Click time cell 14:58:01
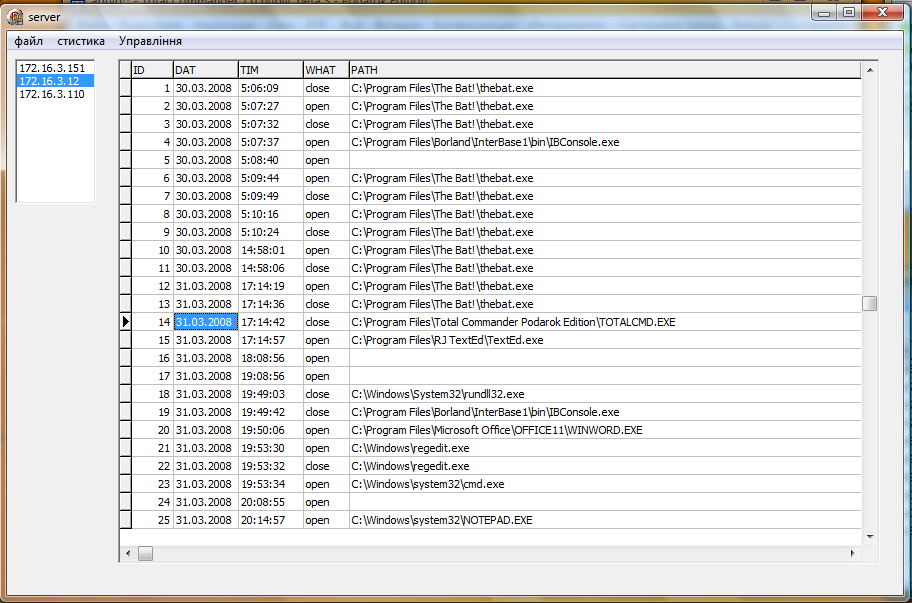 click(x=271, y=250)
